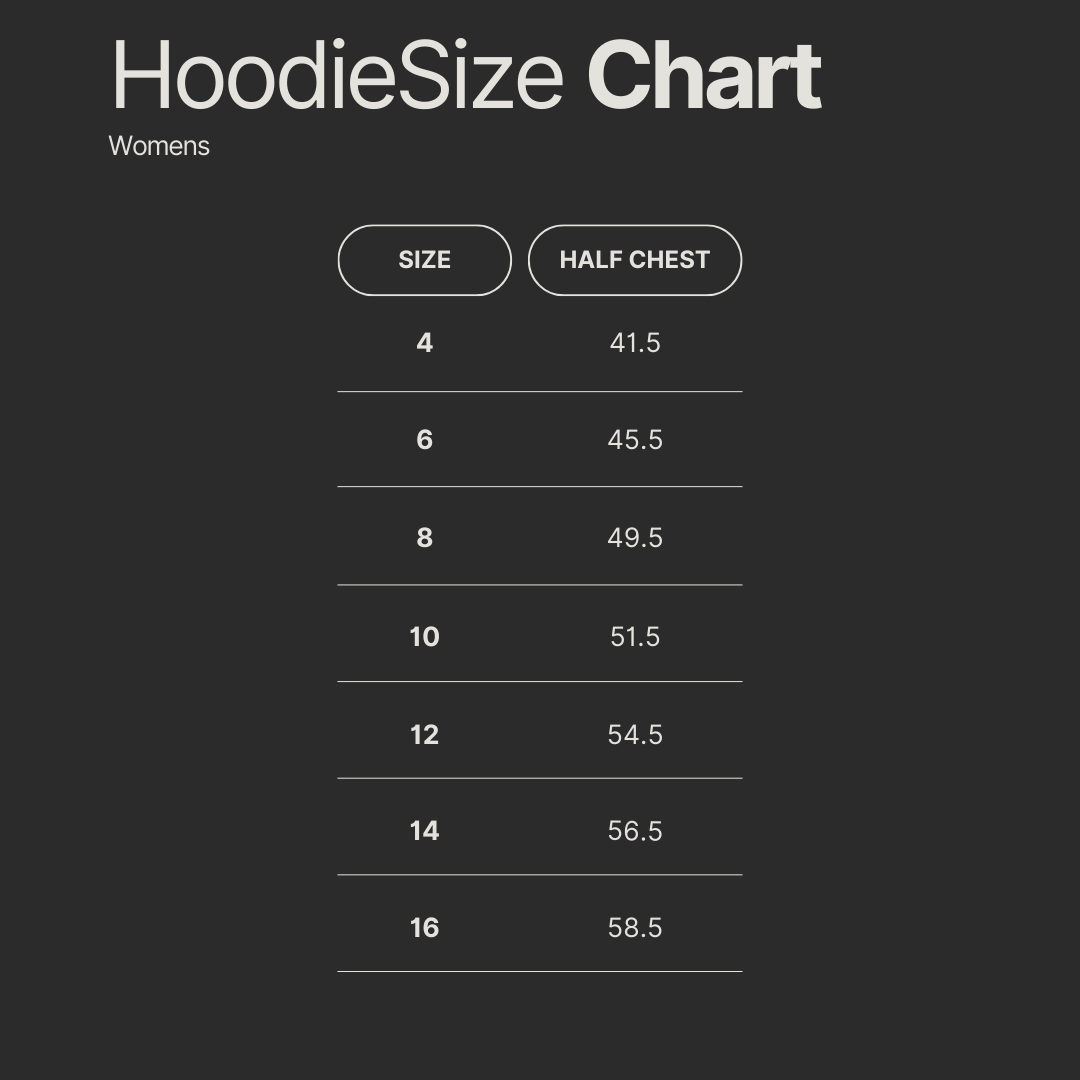Click the 45.5 half chest value
The width and height of the screenshot is (1080, 1080).
pos(635,440)
